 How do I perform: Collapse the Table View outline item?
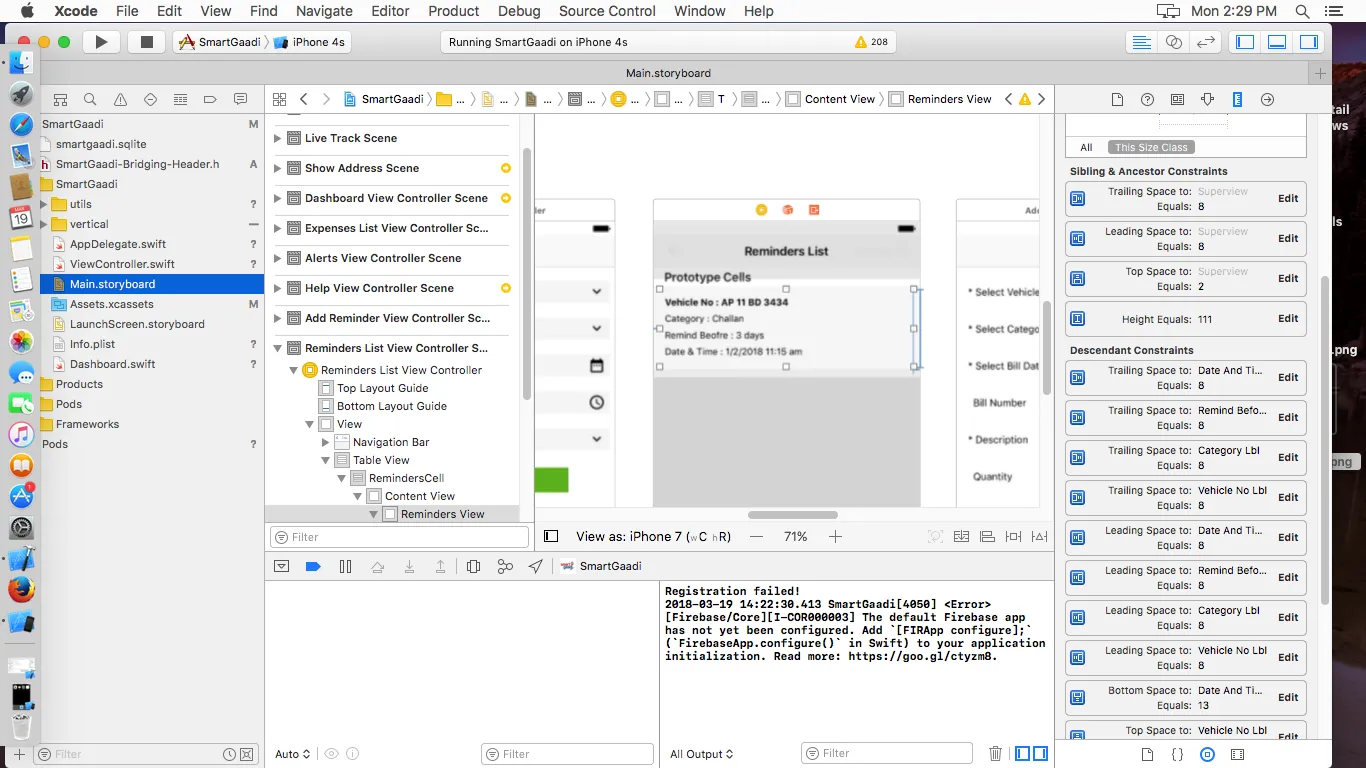pos(326,460)
